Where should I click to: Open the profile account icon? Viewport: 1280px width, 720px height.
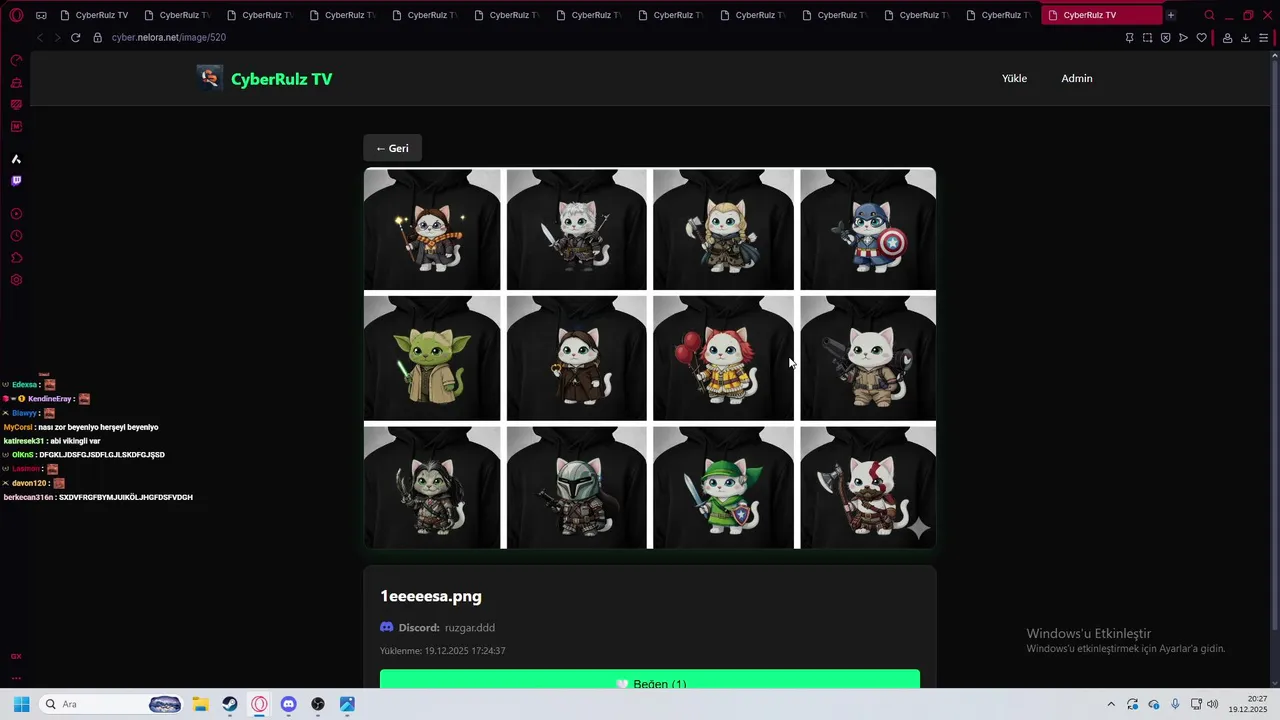tap(1227, 38)
